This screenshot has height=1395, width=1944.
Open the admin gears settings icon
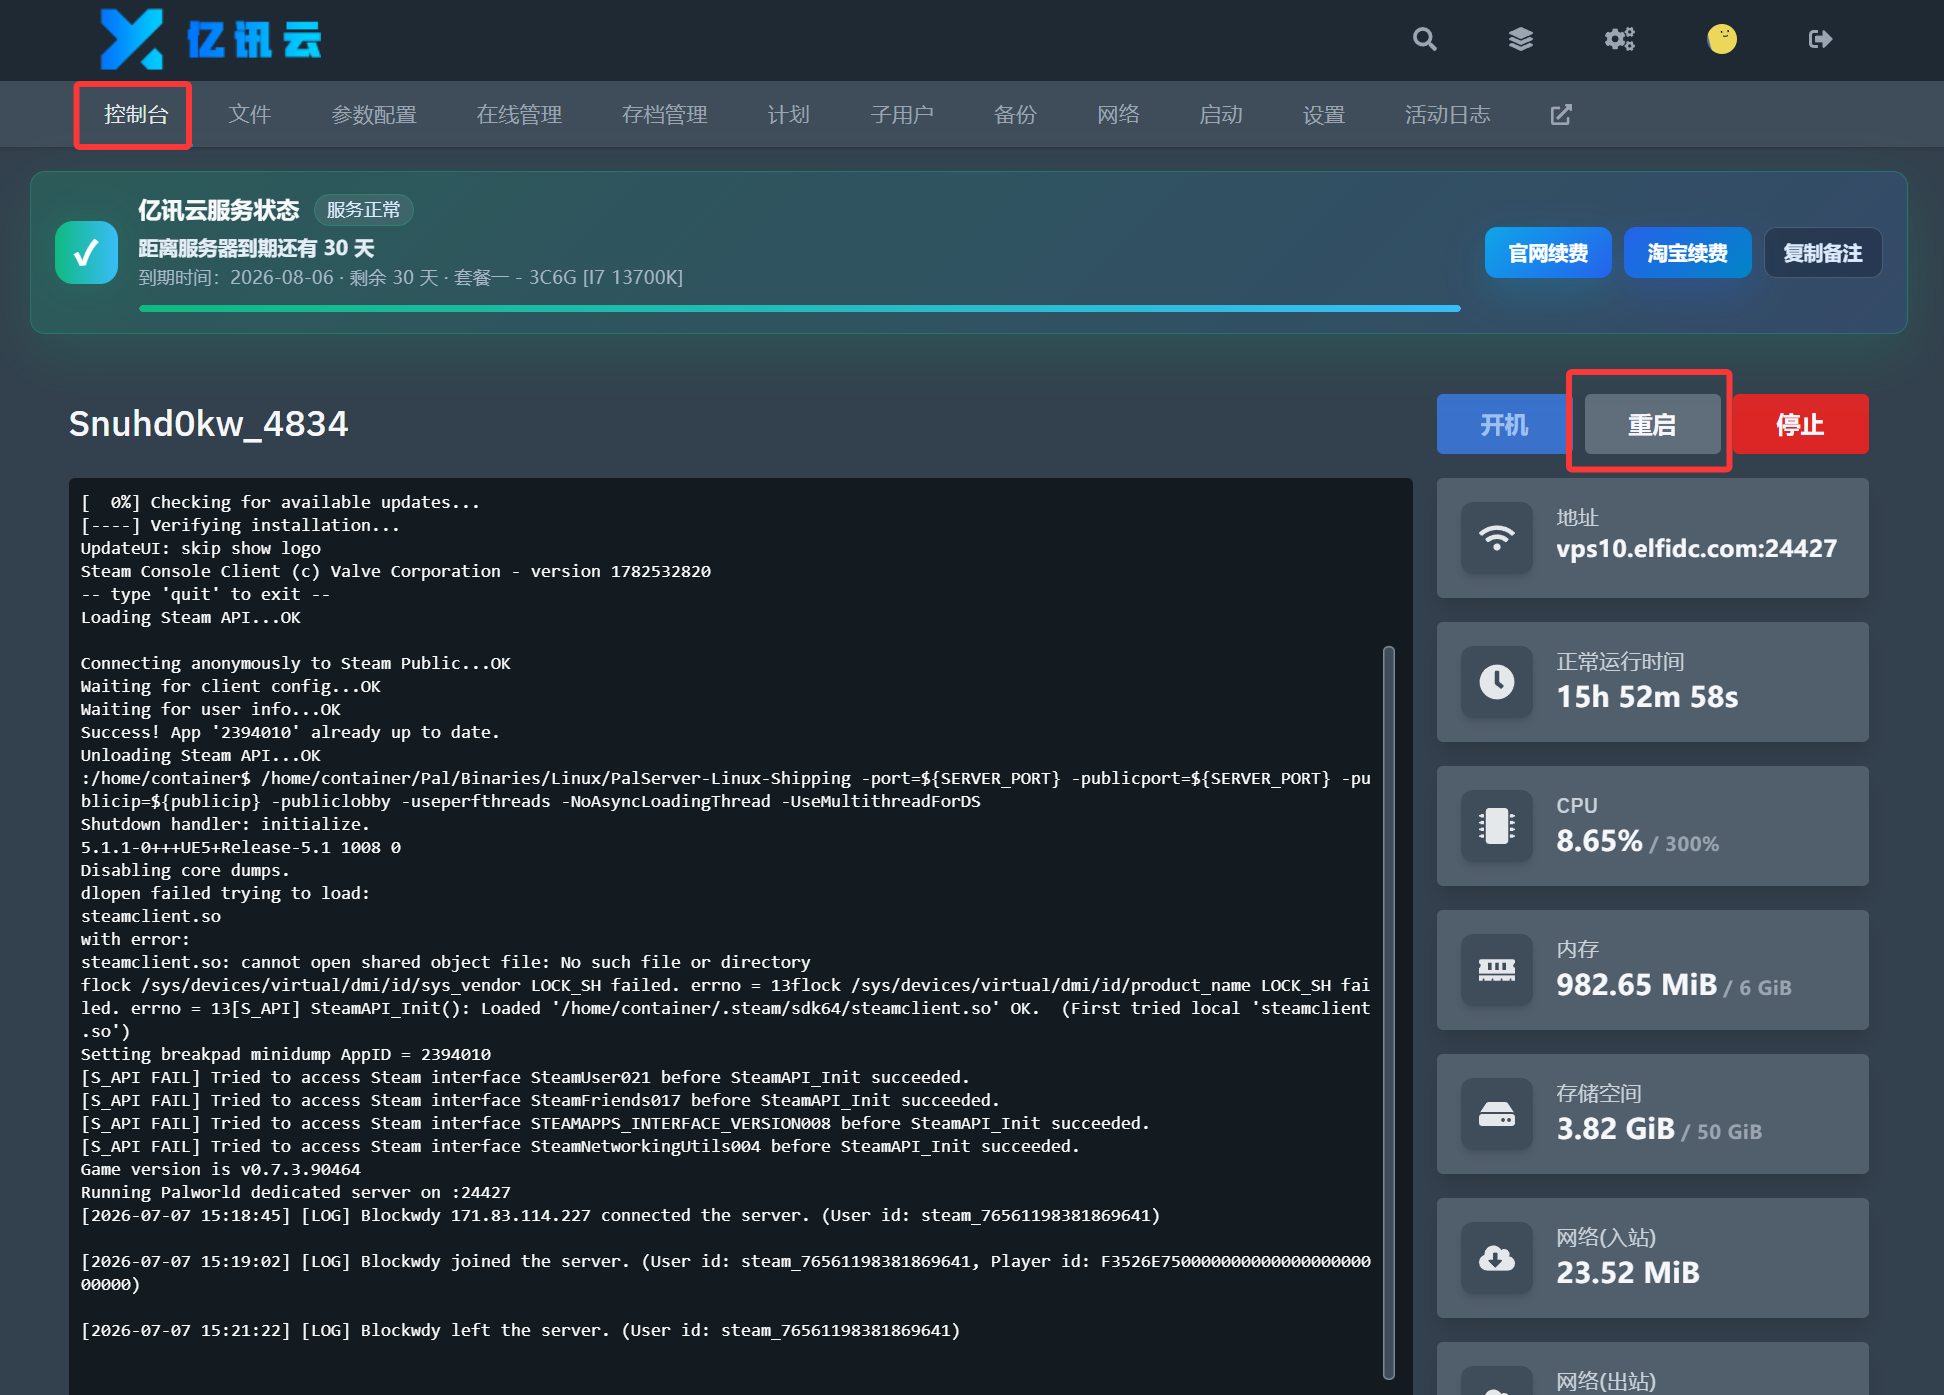(x=1619, y=39)
